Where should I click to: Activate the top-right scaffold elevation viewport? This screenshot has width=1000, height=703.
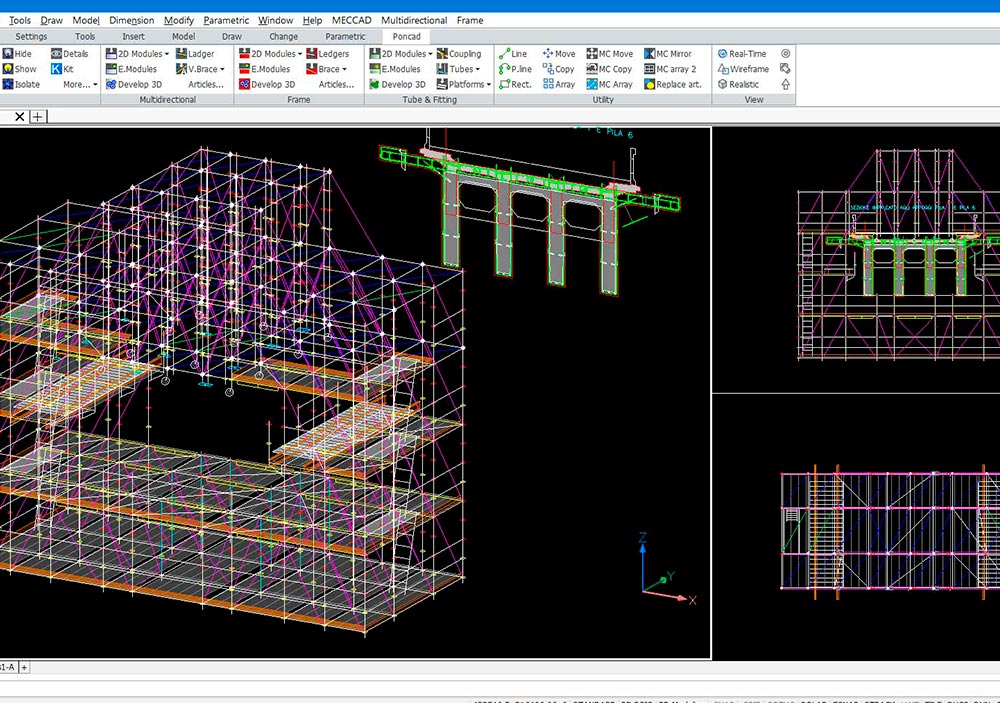point(856,260)
